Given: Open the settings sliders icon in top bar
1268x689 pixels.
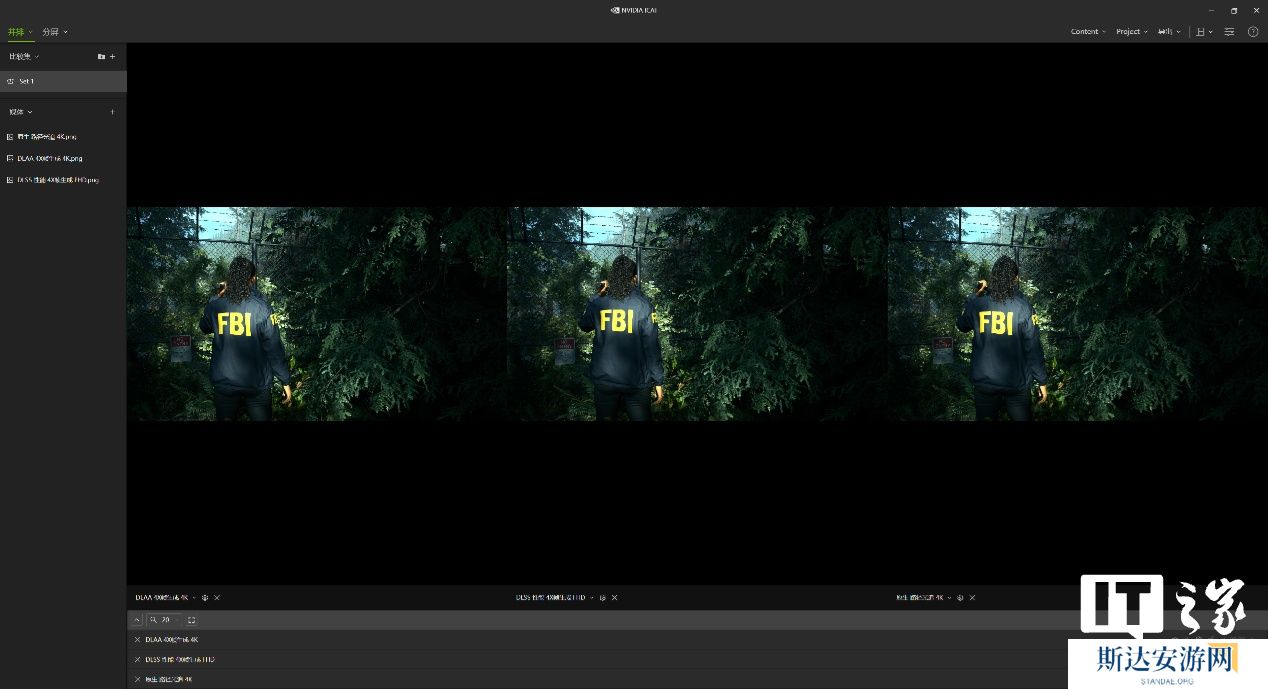Looking at the screenshot, I should coord(1229,32).
